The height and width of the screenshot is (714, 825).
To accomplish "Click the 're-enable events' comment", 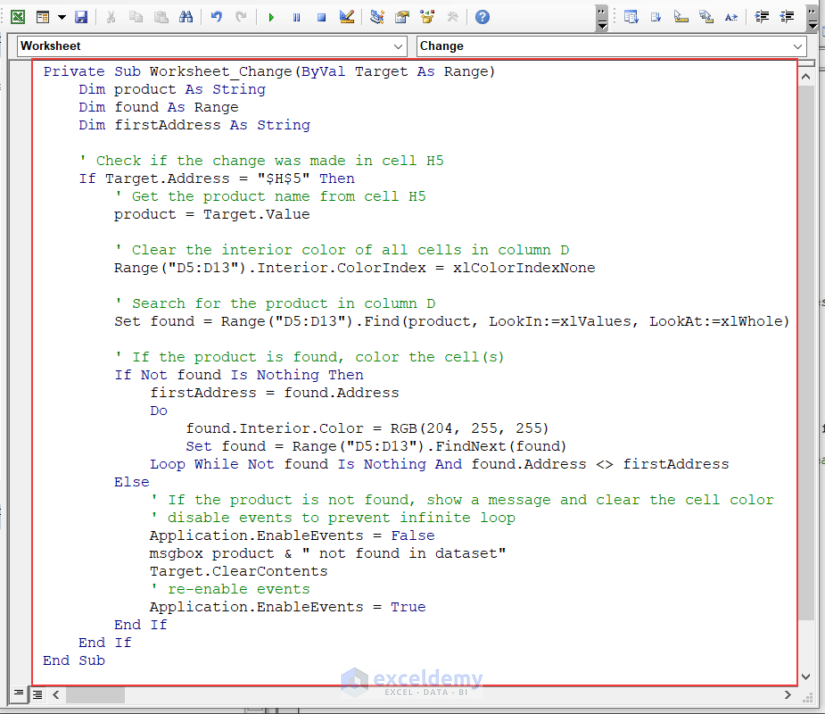I will (230, 589).
